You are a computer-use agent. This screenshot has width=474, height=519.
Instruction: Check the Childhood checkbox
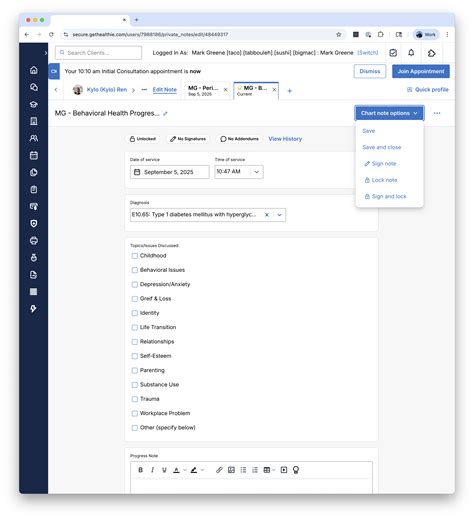point(134,256)
